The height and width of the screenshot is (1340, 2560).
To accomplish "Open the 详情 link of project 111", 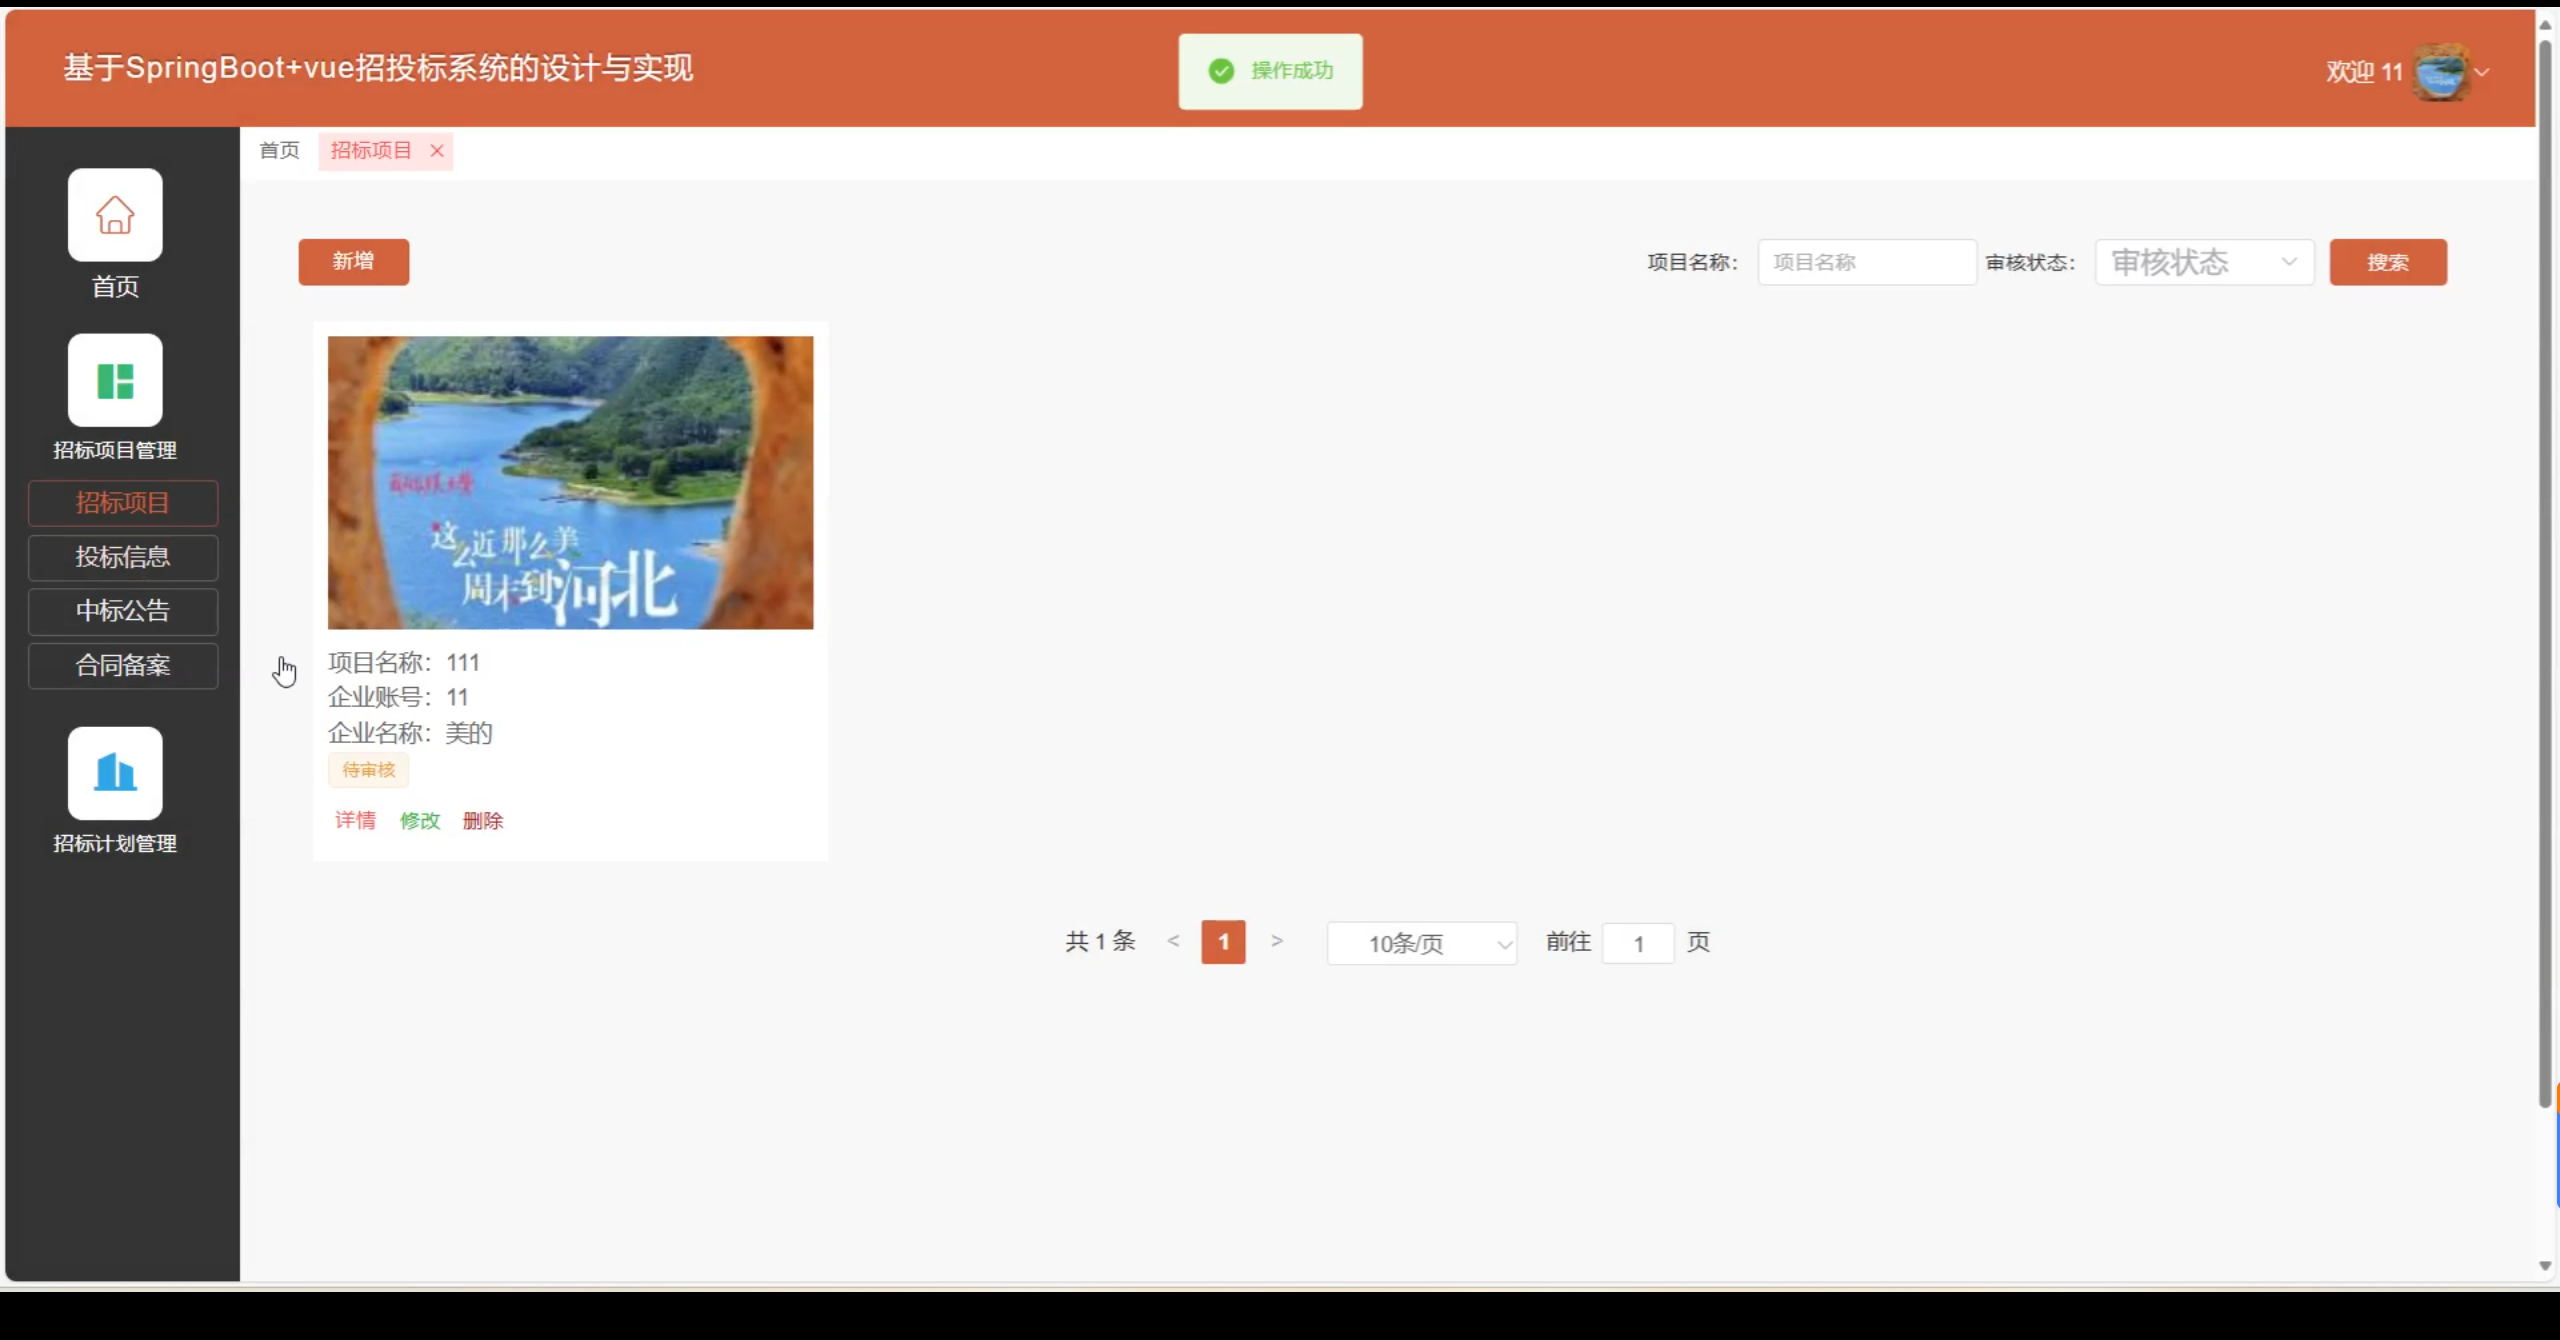I will pyautogui.click(x=355, y=821).
